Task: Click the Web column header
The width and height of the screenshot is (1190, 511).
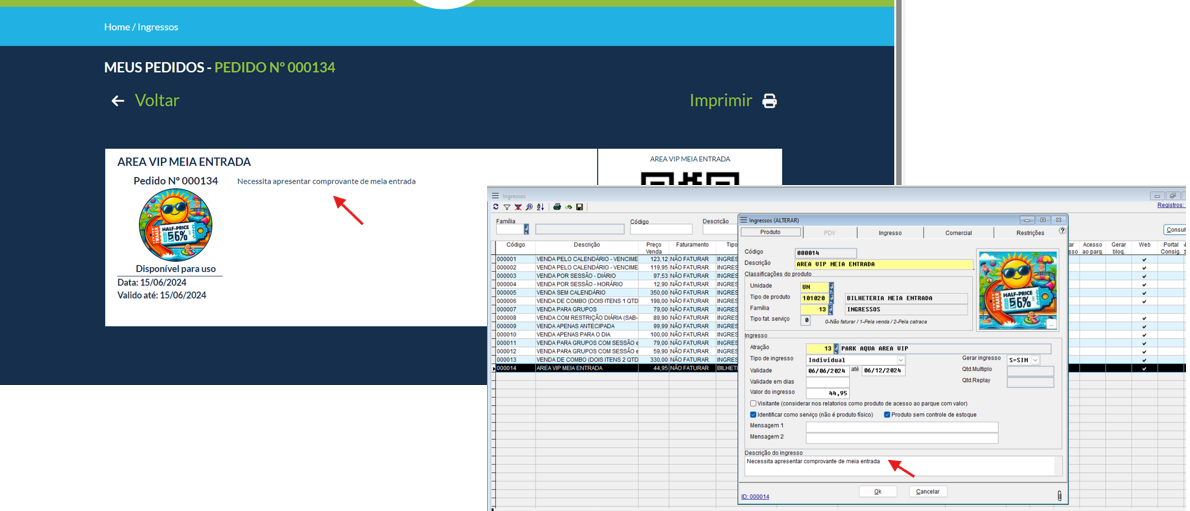Action: click(x=1144, y=245)
